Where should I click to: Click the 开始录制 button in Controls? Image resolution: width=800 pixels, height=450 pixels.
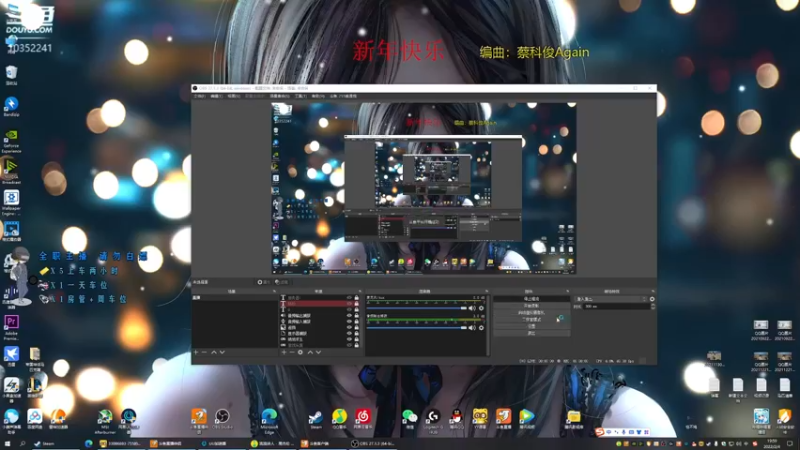point(531,306)
